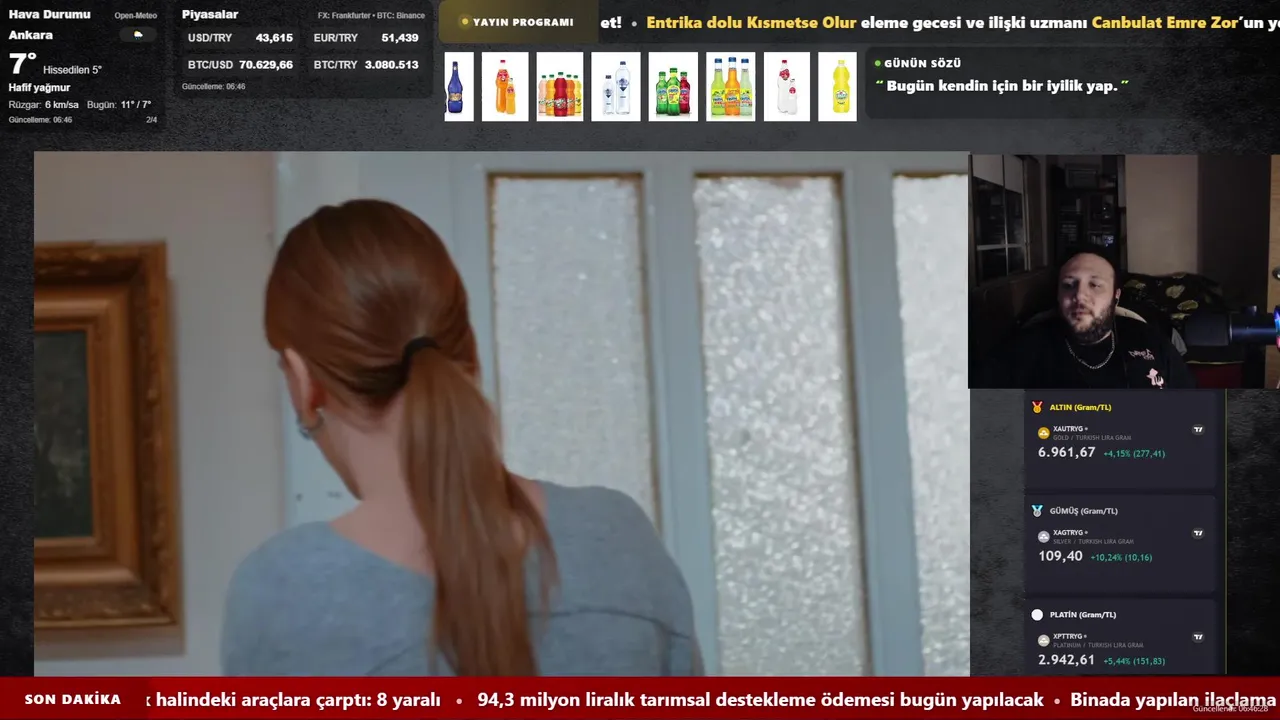Choose the green and red glass bottles thumbnail
1280x720 pixels.
673,87
